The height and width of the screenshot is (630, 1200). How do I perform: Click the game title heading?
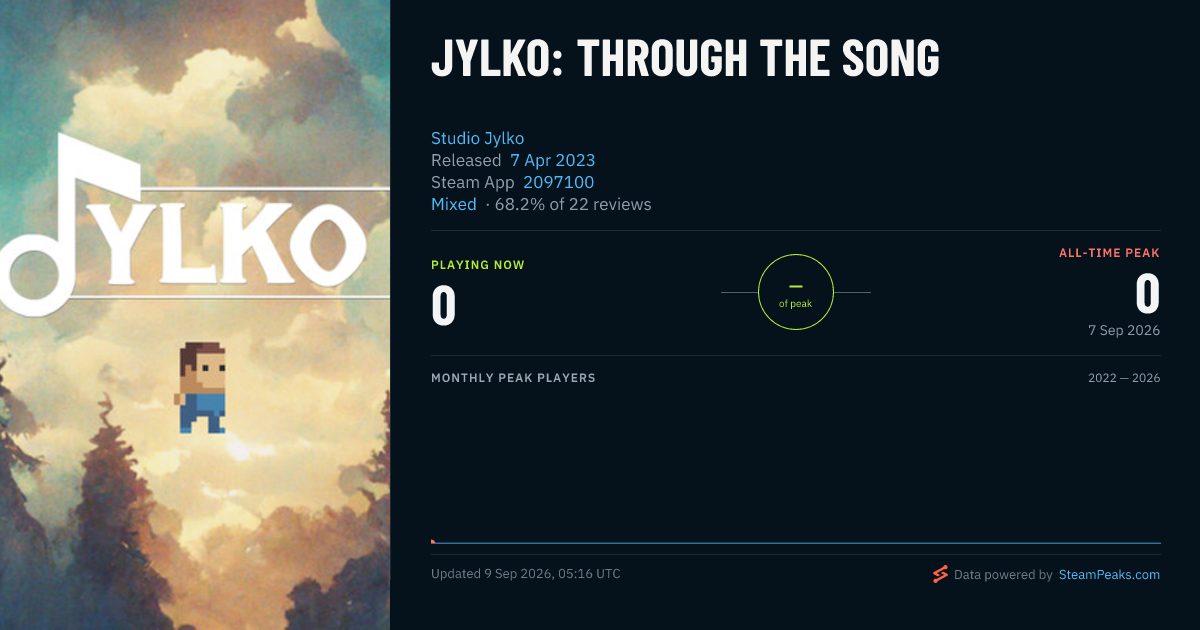pyautogui.click(x=685, y=59)
